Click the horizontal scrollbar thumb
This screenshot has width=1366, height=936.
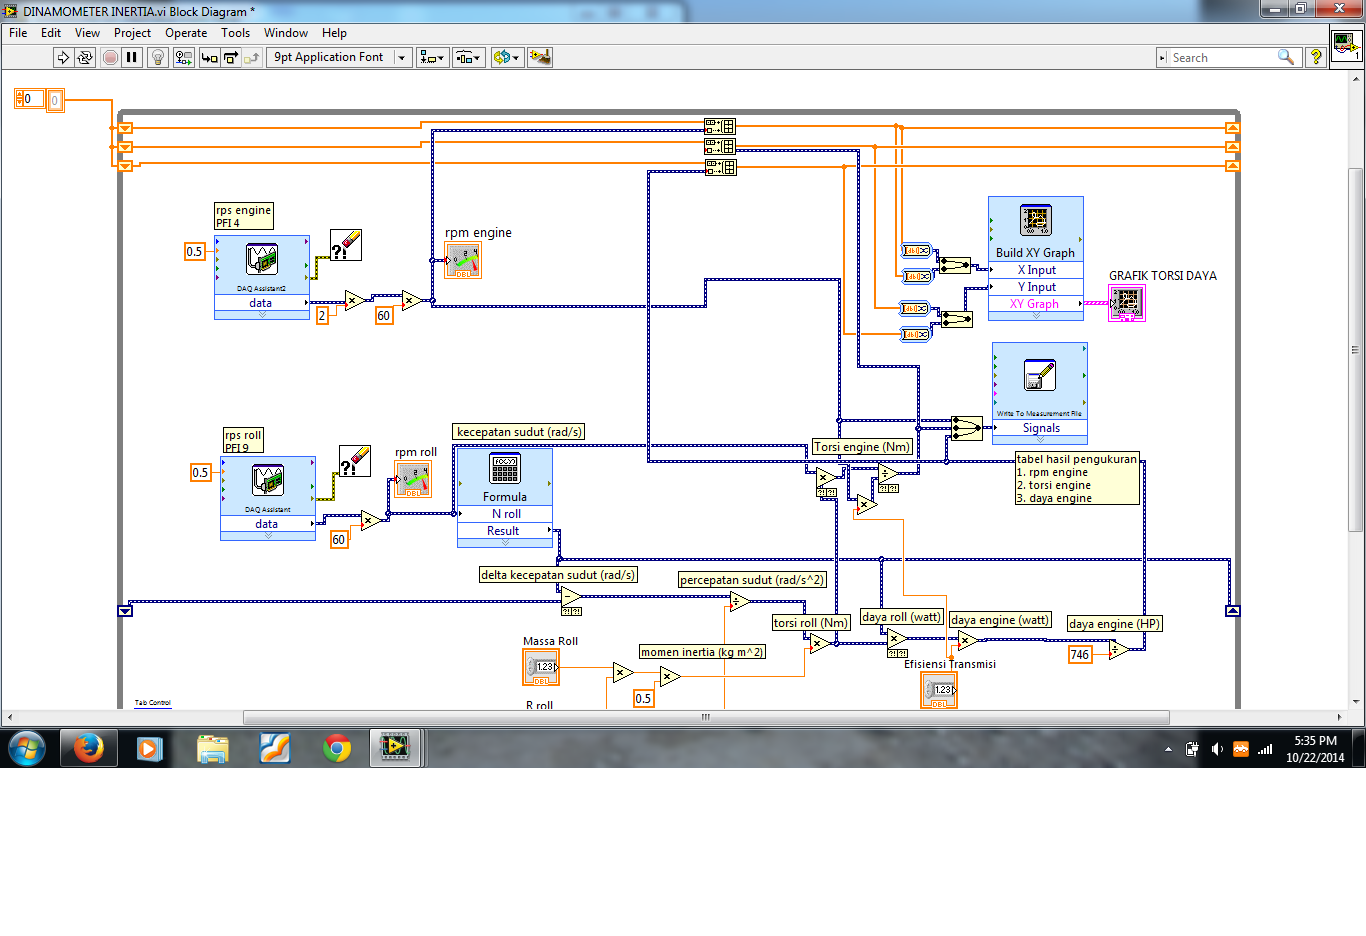706,717
